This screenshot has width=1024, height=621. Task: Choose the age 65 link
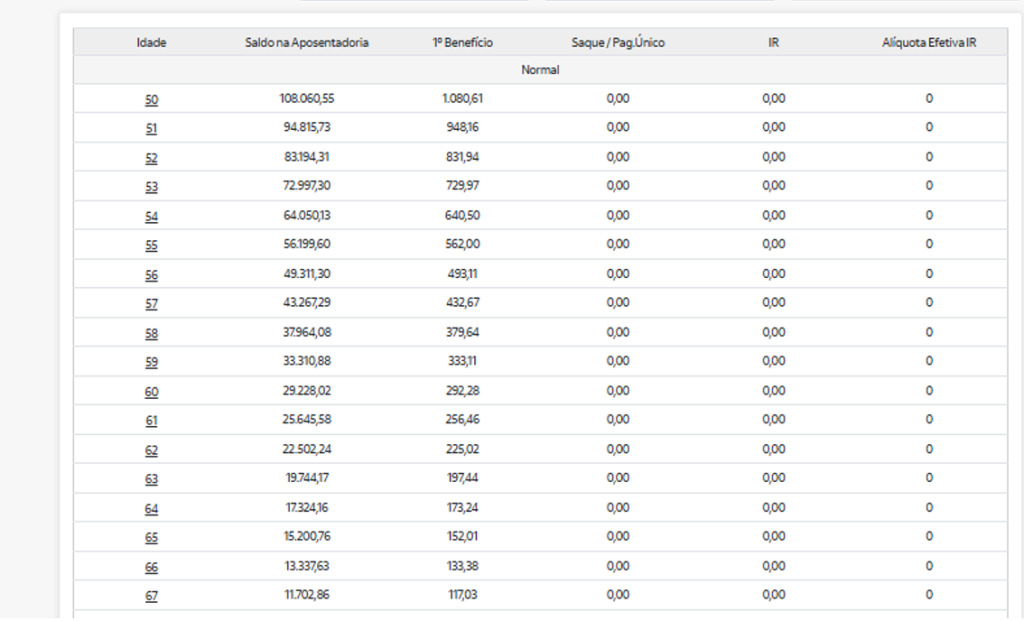[151, 538]
